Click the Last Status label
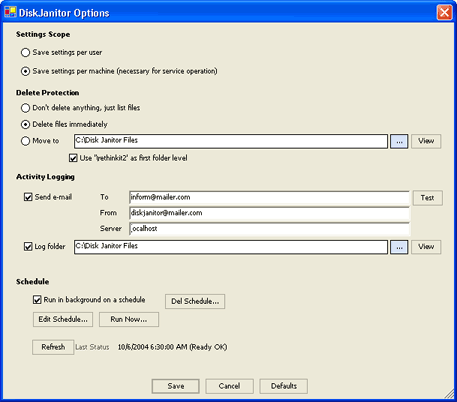Screen dimensions: 457x402 [x=92, y=347]
